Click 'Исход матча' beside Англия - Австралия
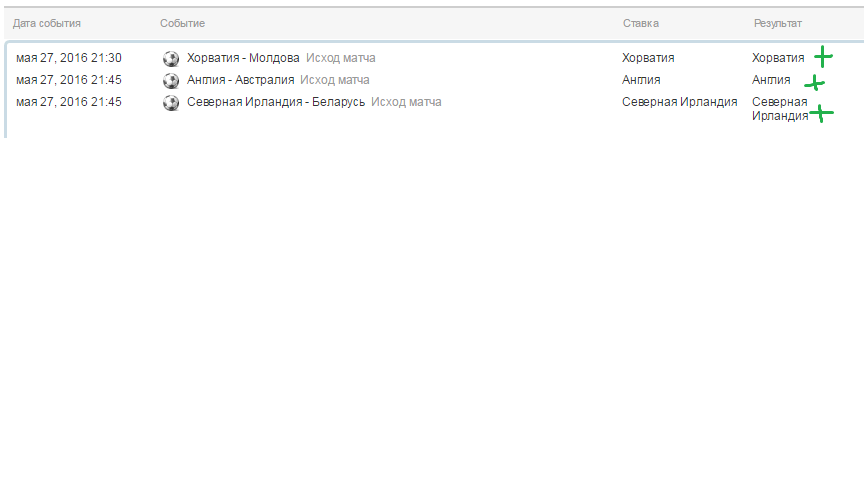 [334, 80]
